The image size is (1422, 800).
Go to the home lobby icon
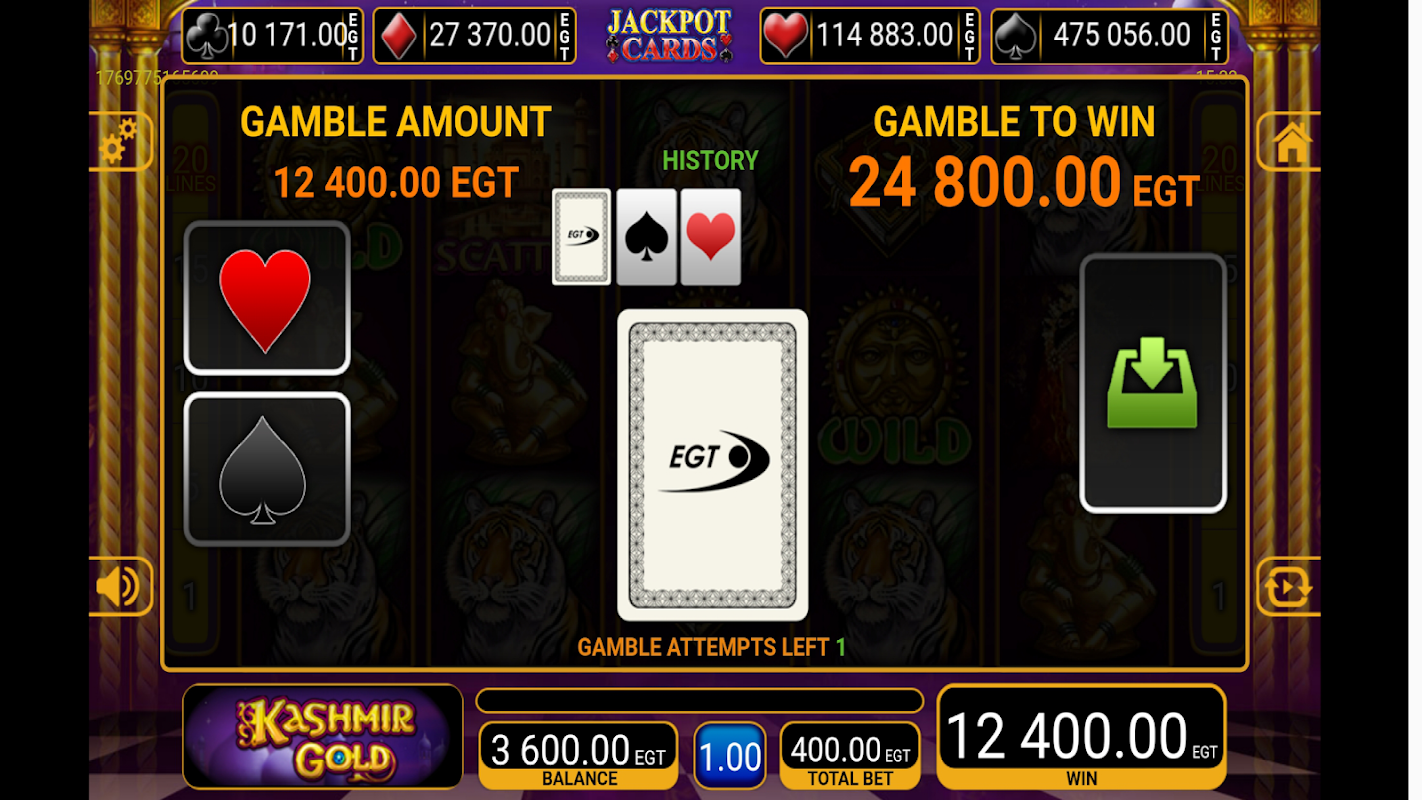tap(1289, 142)
